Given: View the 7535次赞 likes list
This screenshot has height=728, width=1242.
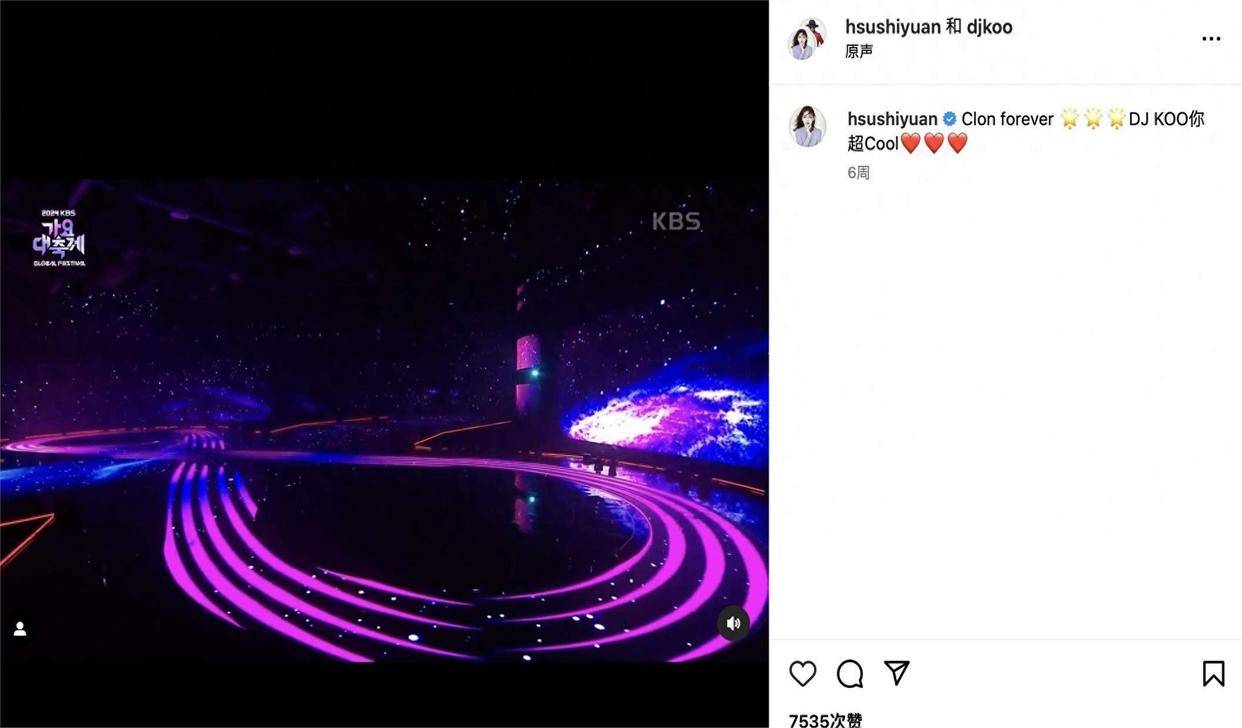Looking at the screenshot, I should coord(825,720).
